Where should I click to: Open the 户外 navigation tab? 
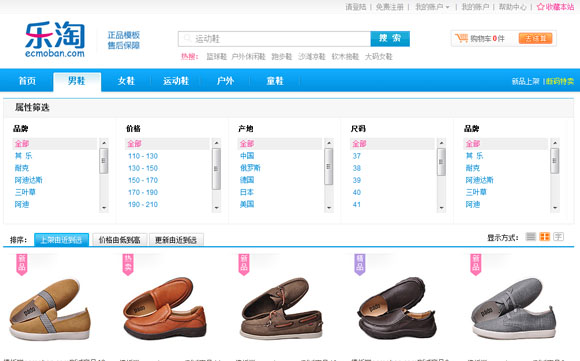[225, 81]
